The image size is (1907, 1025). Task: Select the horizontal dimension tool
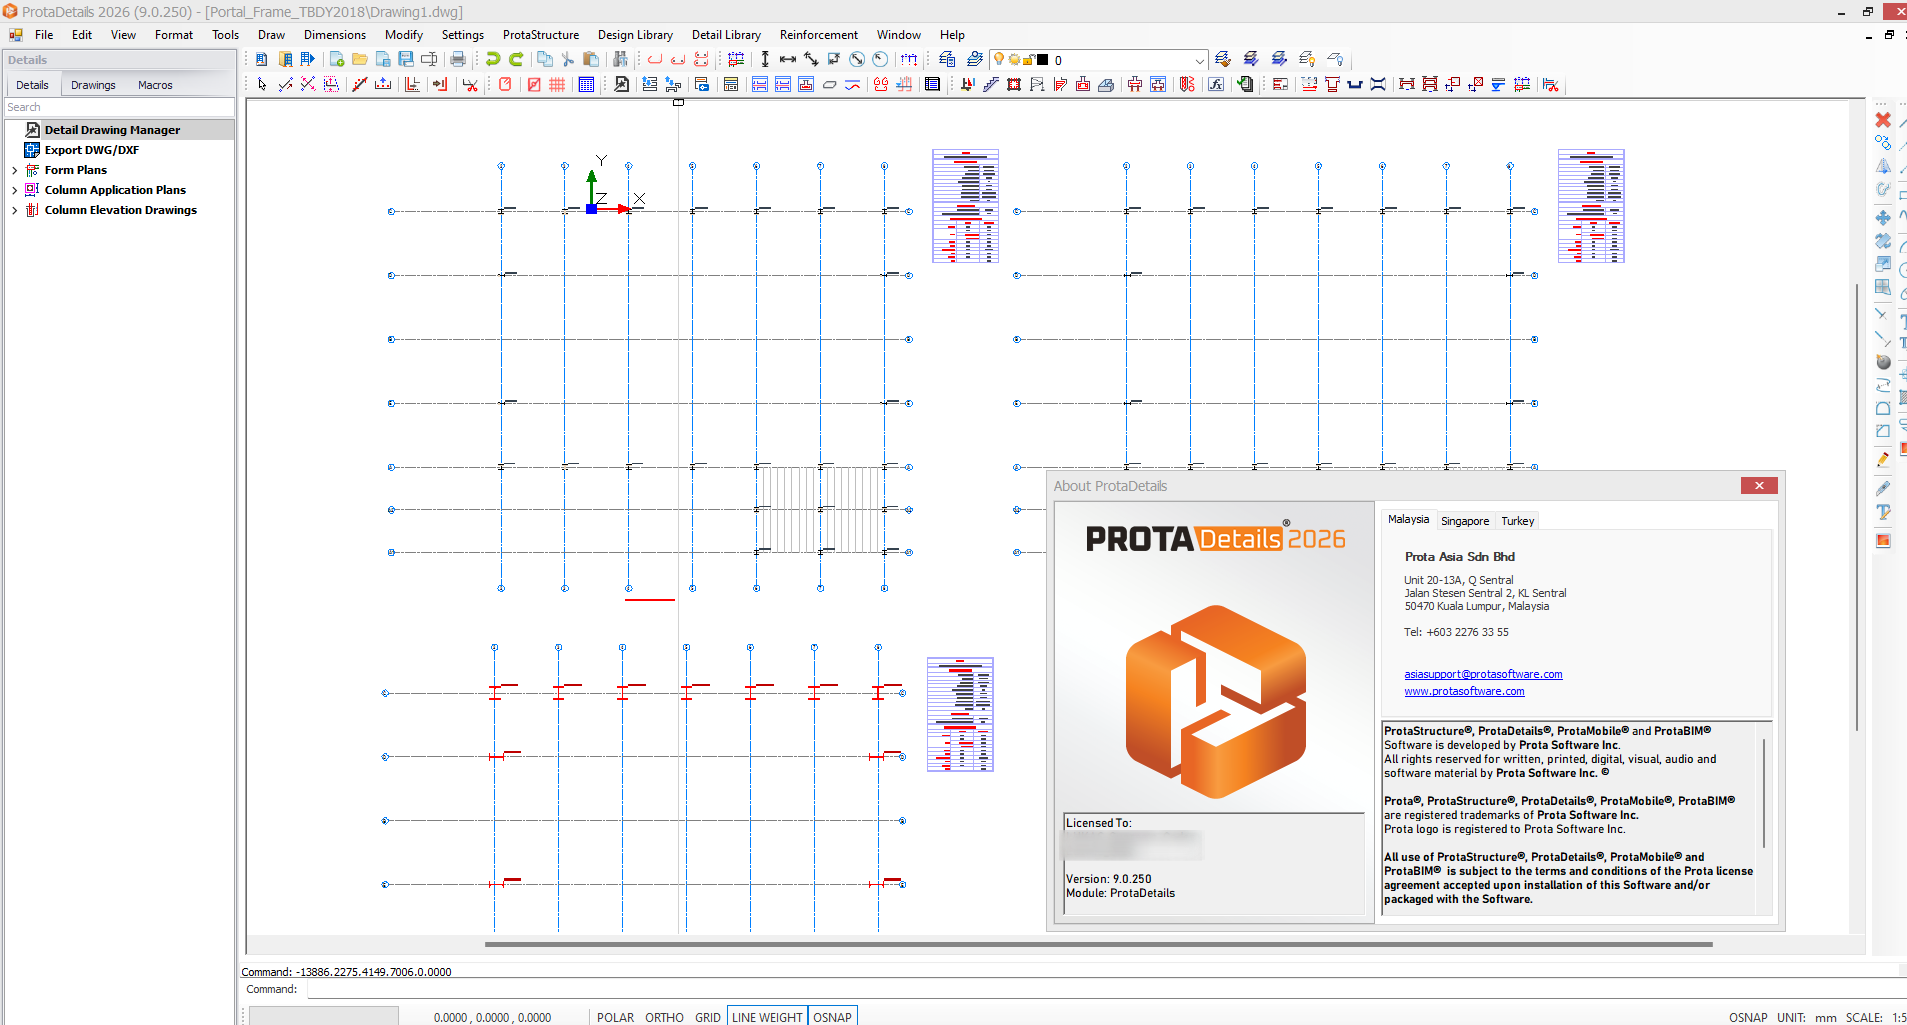(x=788, y=59)
